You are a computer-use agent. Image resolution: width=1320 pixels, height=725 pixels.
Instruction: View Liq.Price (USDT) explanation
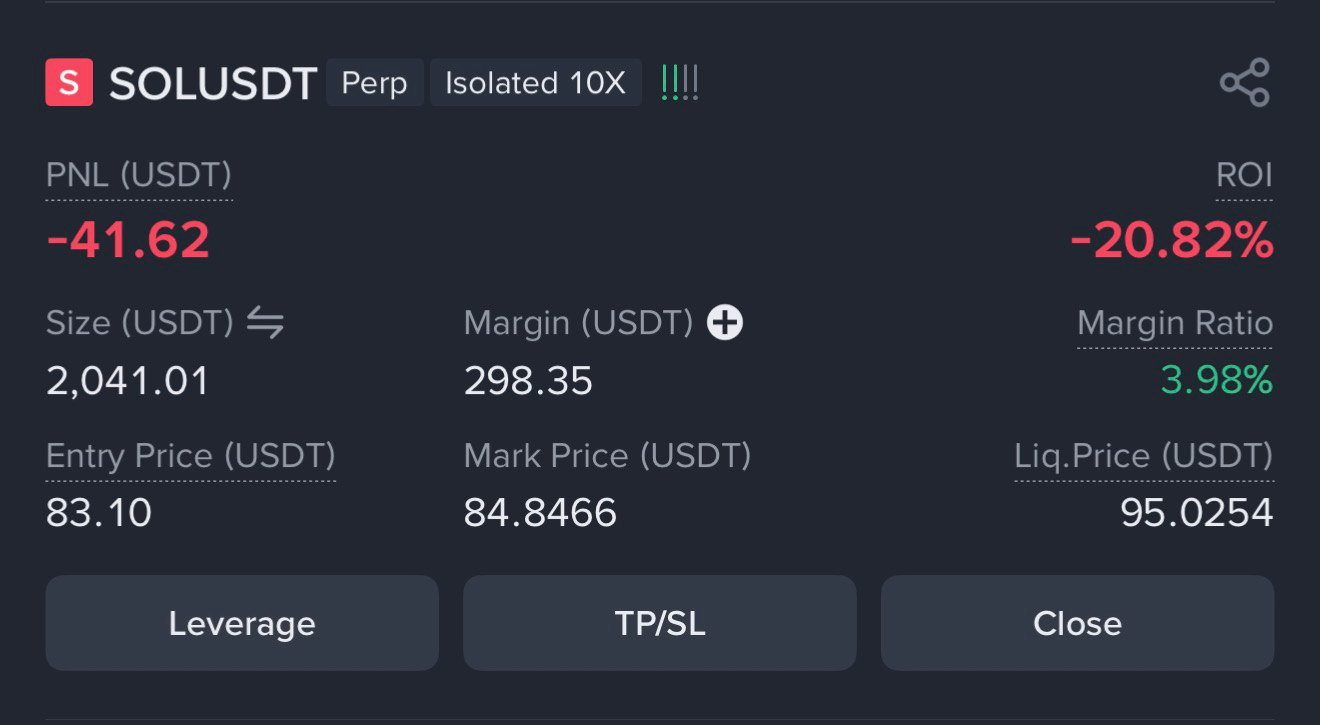(1144, 456)
